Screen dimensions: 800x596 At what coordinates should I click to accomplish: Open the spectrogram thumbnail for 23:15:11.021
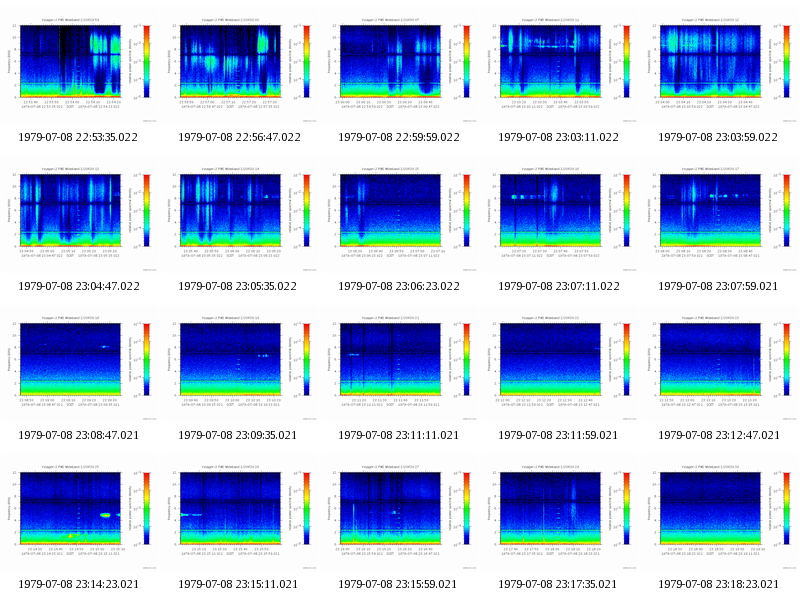pos(239,513)
